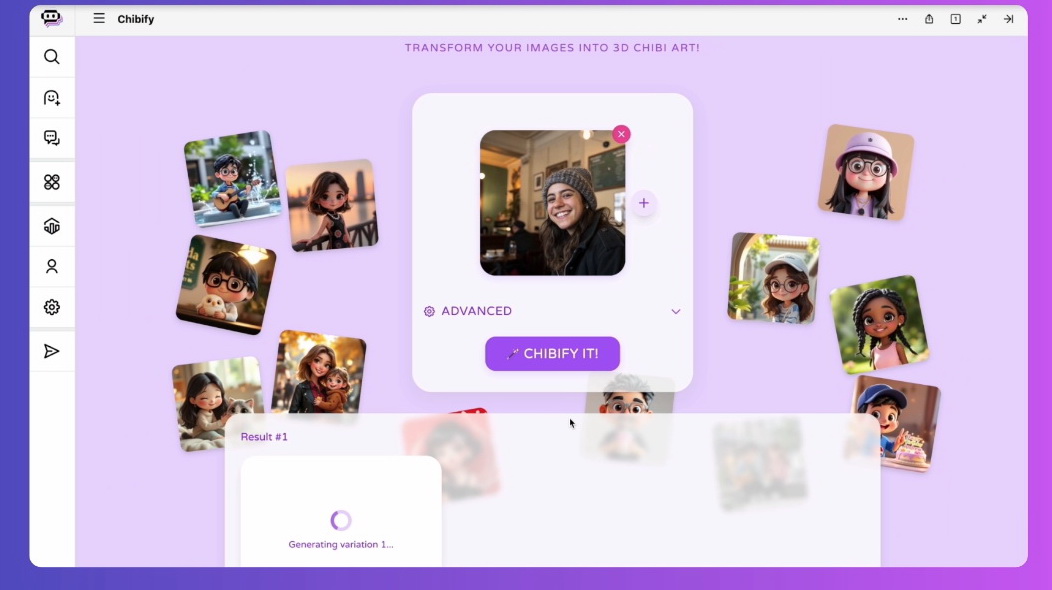Viewport: 1052px width, 590px height.
Task: Open the three-dot more options menu
Action: [902, 19]
